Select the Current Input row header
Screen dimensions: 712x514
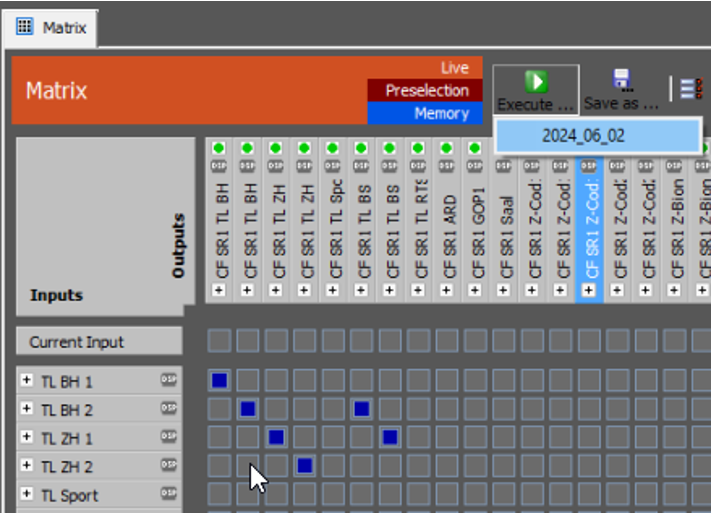click(99, 341)
